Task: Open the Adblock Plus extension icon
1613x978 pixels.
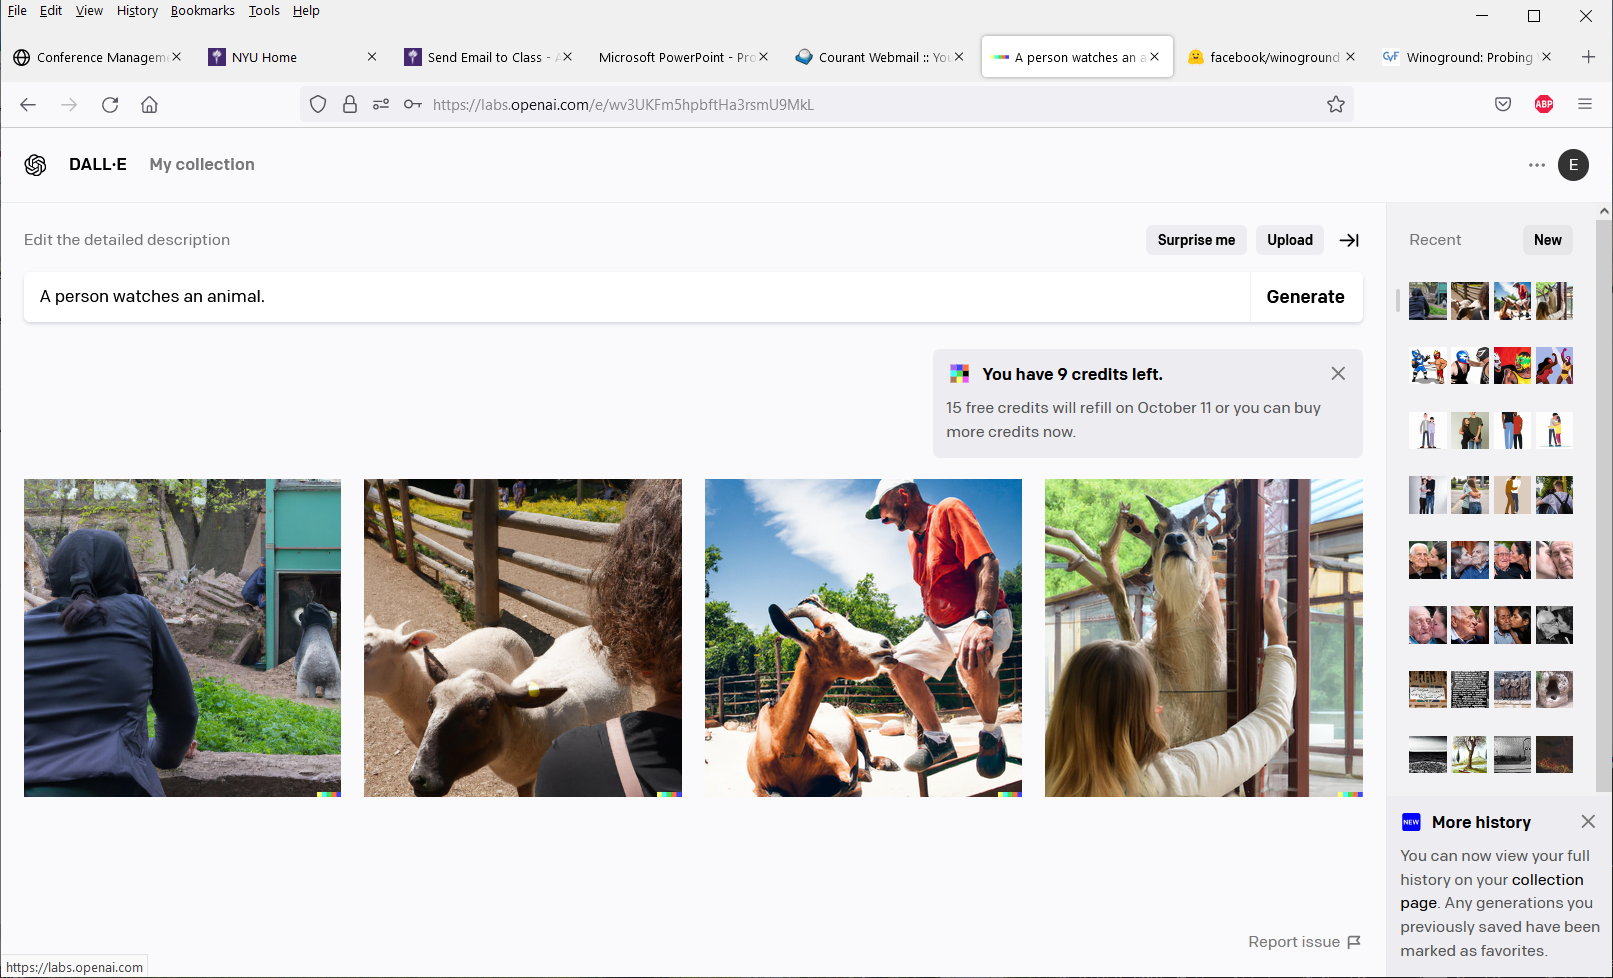Action: click(x=1543, y=105)
